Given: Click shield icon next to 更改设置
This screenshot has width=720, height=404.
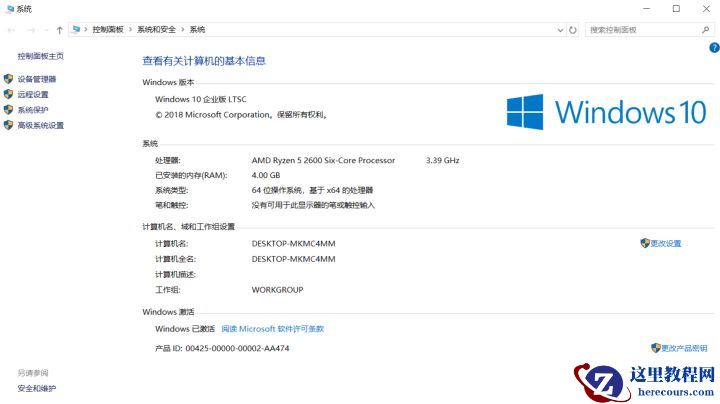Looking at the screenshot, I should (x=645, y=243).
